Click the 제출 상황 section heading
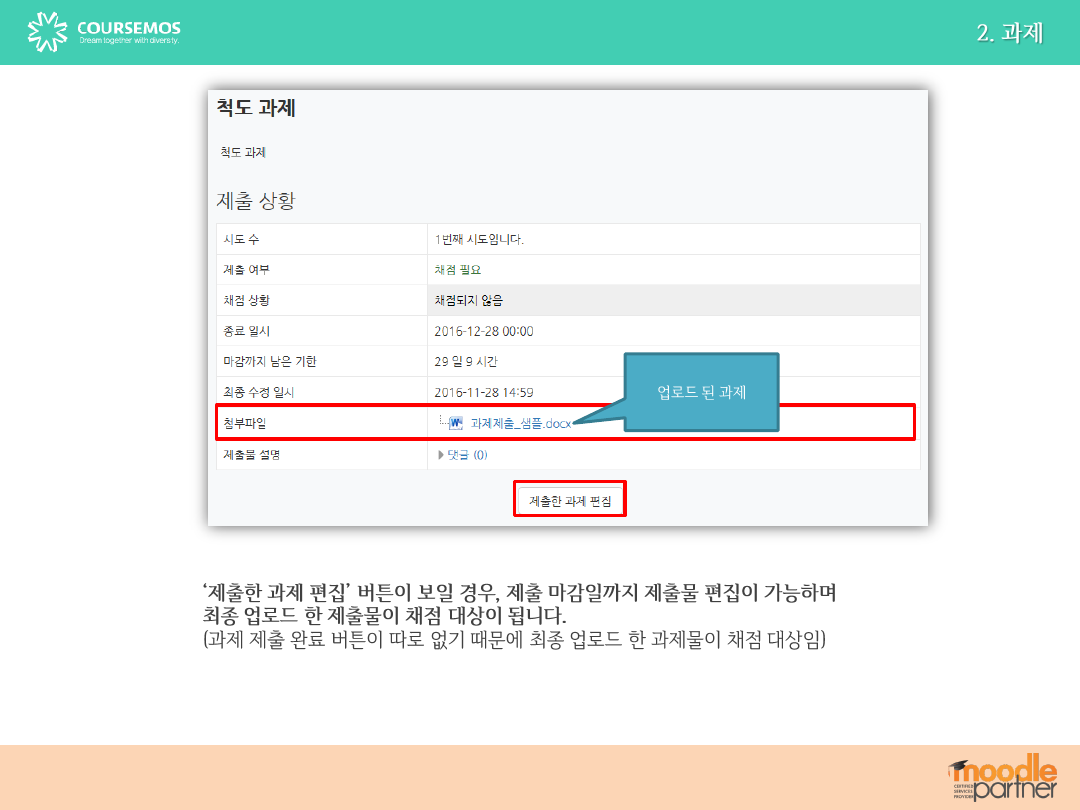The width and height of the screenshot is (1080, 810). pos(256,200)
